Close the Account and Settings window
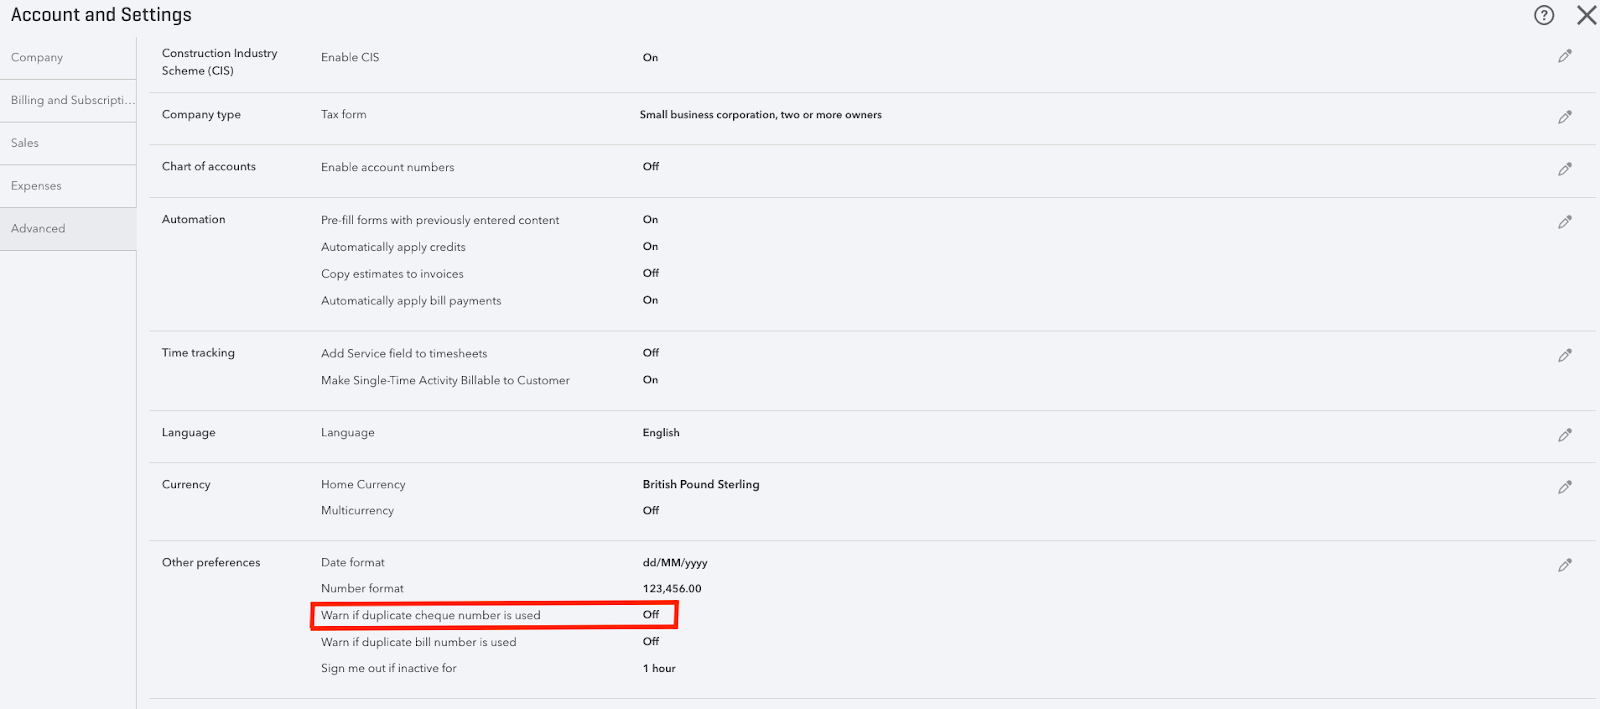This screenshot has height=709, width=1600. pyautogui.click(x=1586, y=15)
